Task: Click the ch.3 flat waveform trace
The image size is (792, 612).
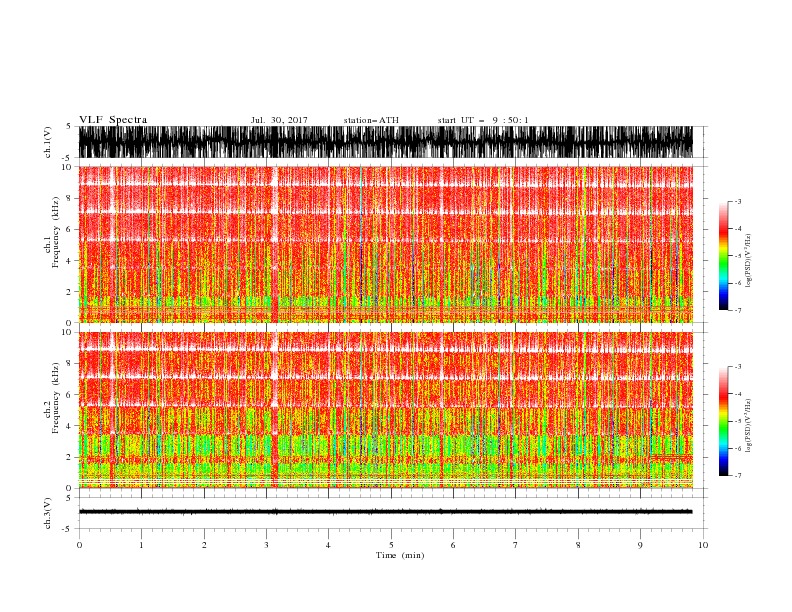Action: (x=386, y=512)
